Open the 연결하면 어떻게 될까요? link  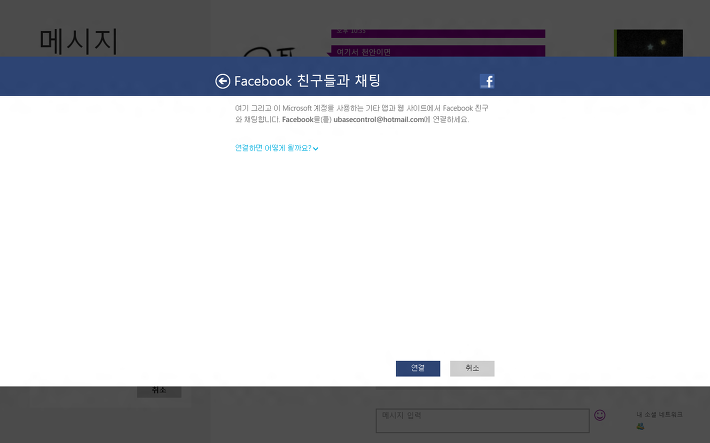[273, 148]
